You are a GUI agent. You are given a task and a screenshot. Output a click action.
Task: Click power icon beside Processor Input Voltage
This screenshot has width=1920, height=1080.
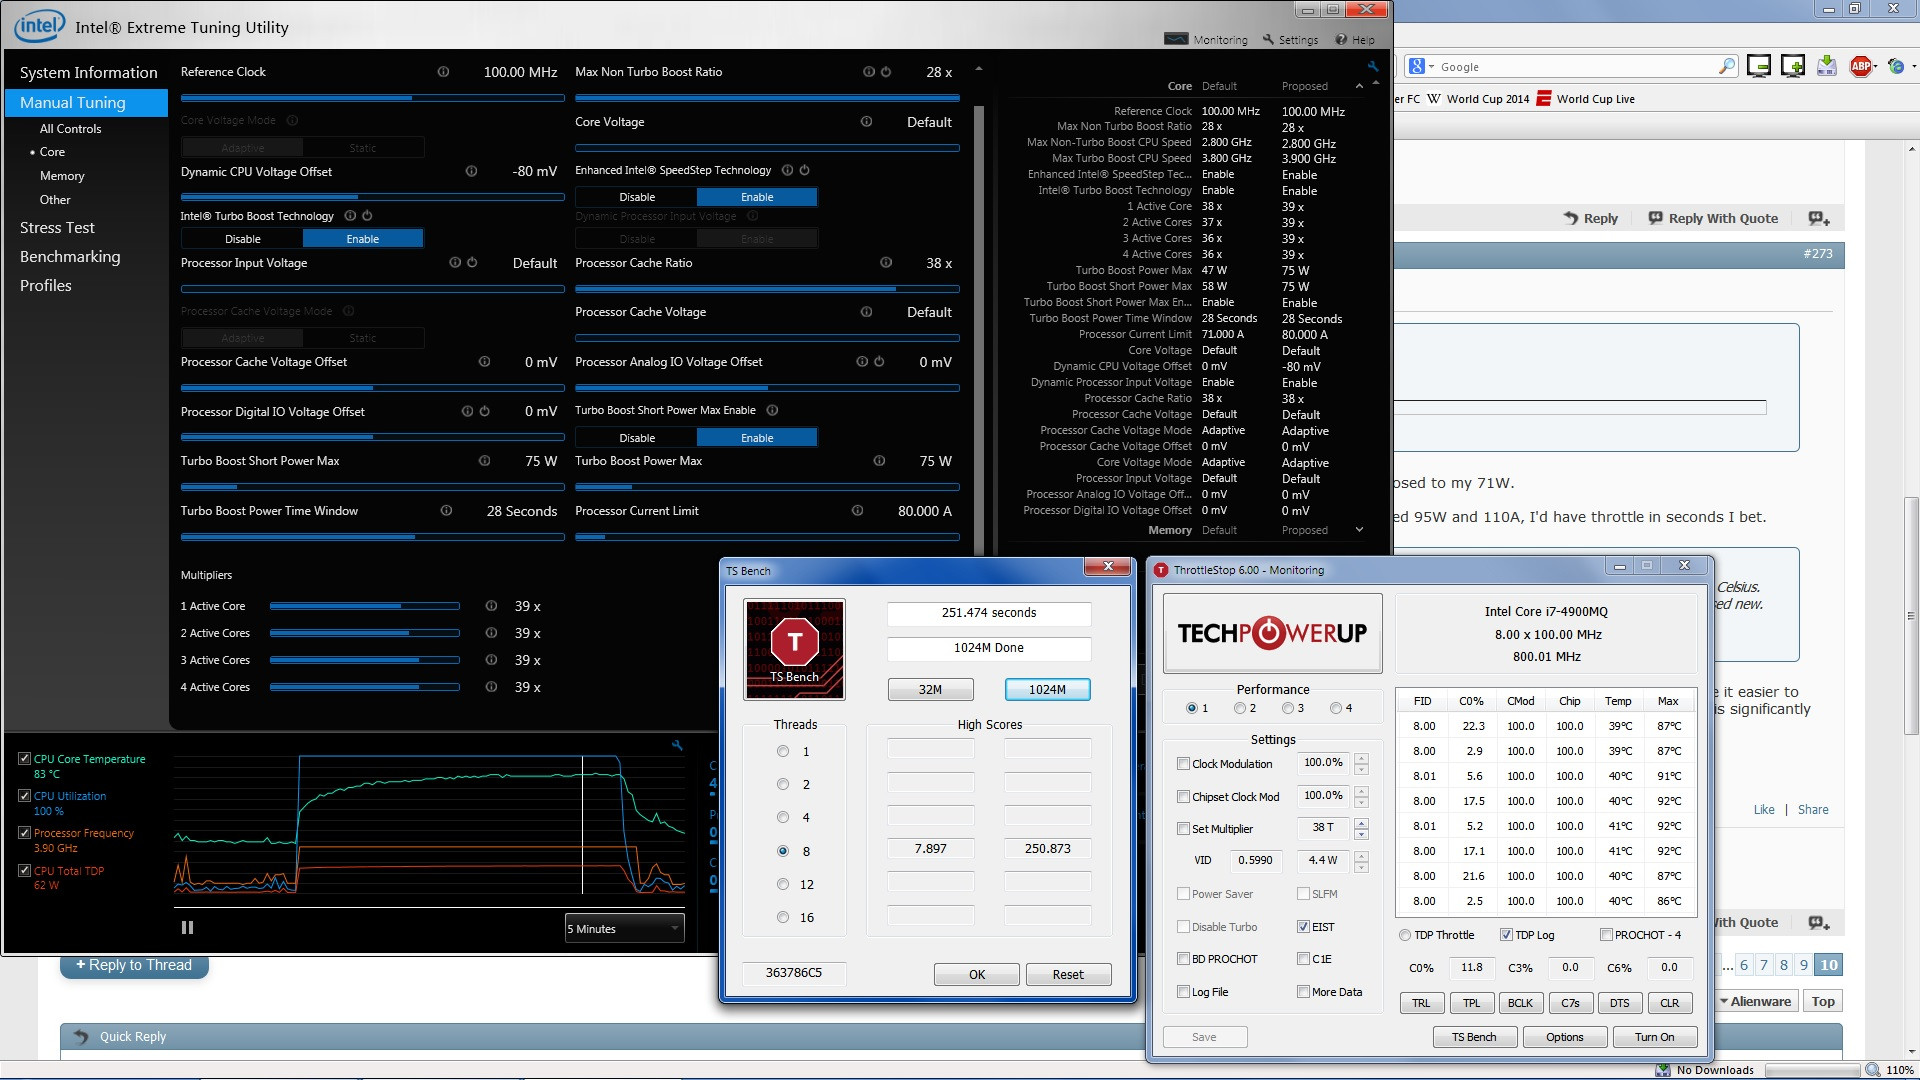[472, 263]
